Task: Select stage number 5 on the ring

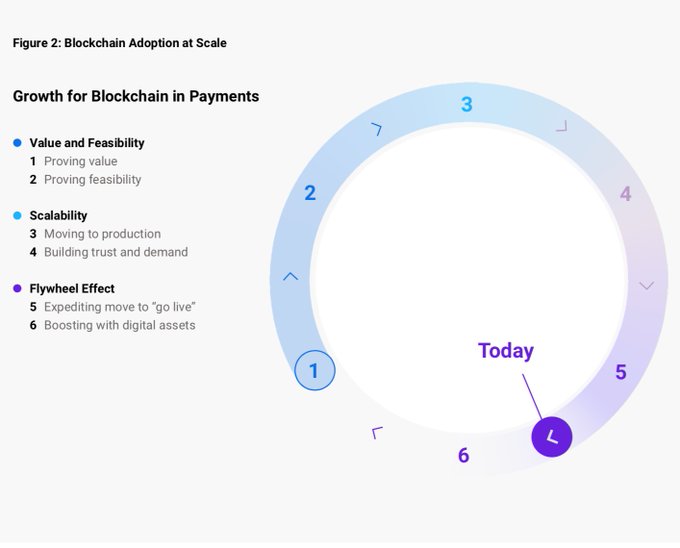Action: click(x=620, y=372)
